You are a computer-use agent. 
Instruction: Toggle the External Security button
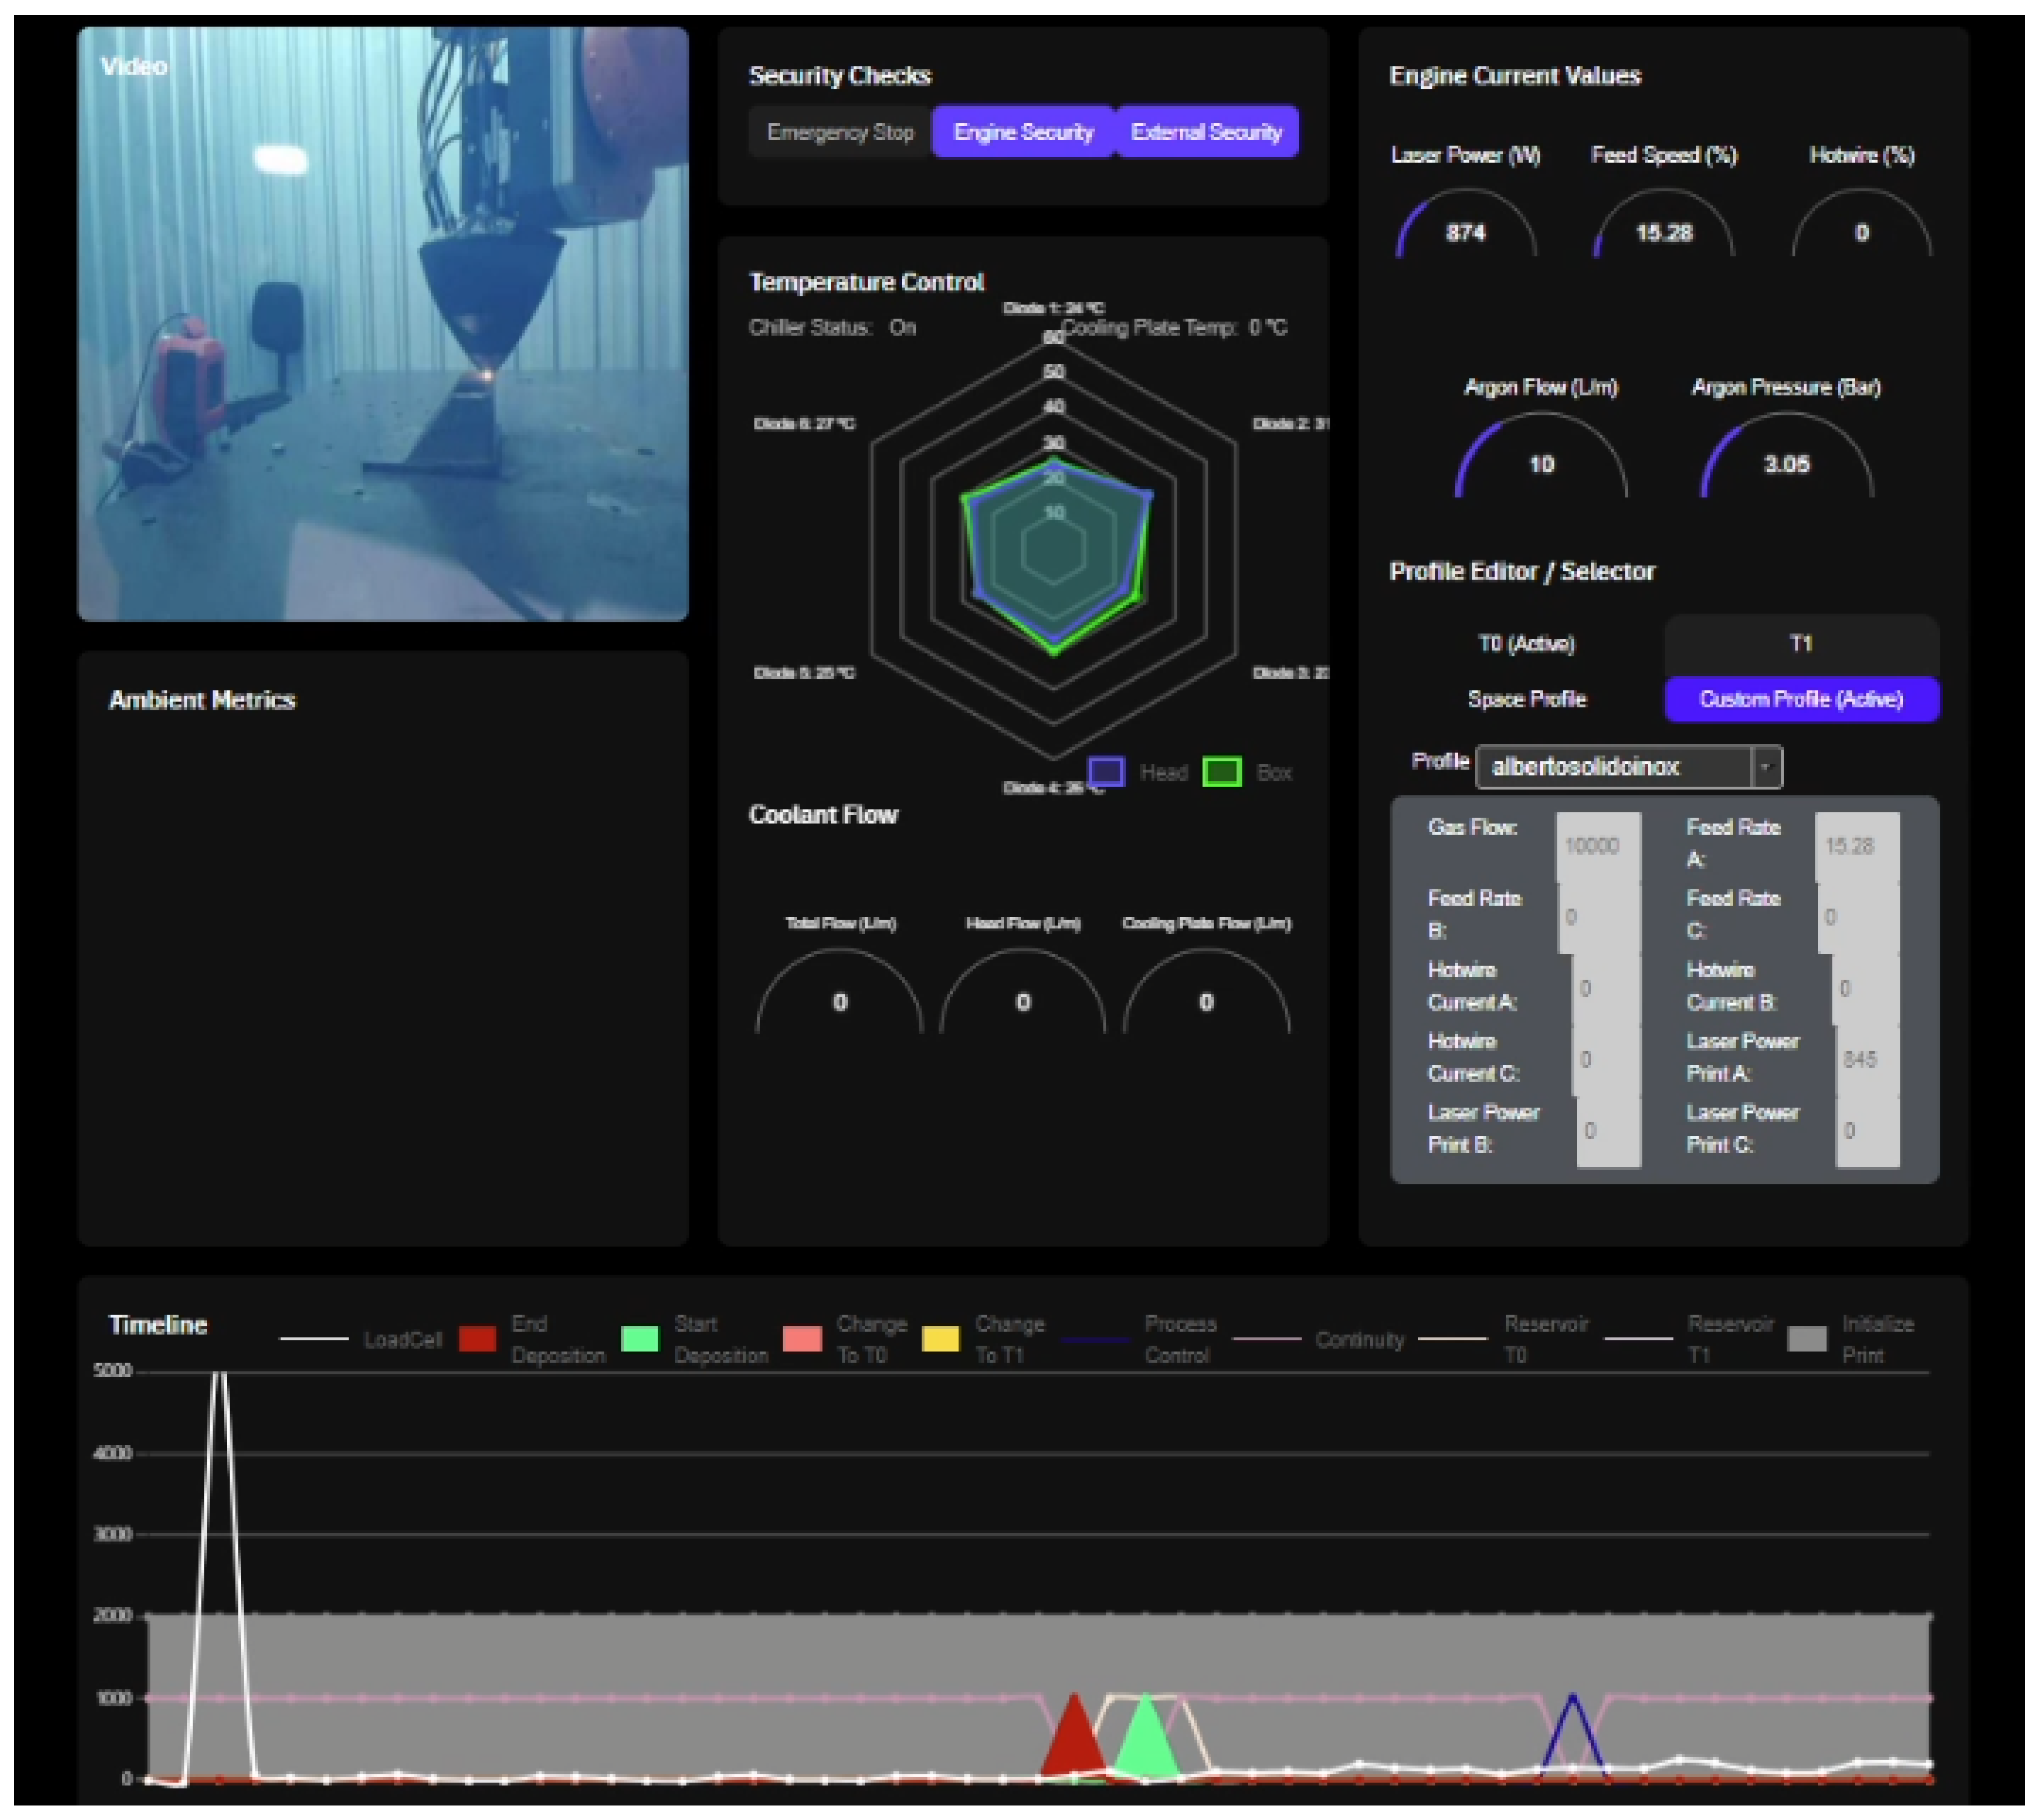coord(1206,132)
